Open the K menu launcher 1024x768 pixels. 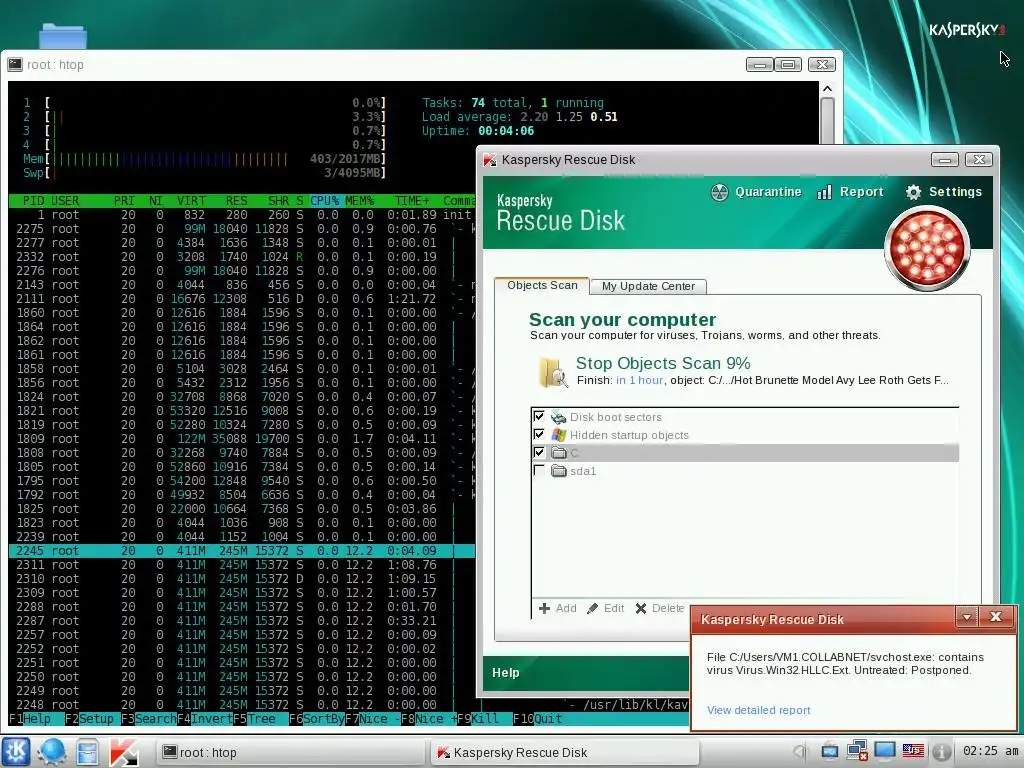tap(16, 752)
